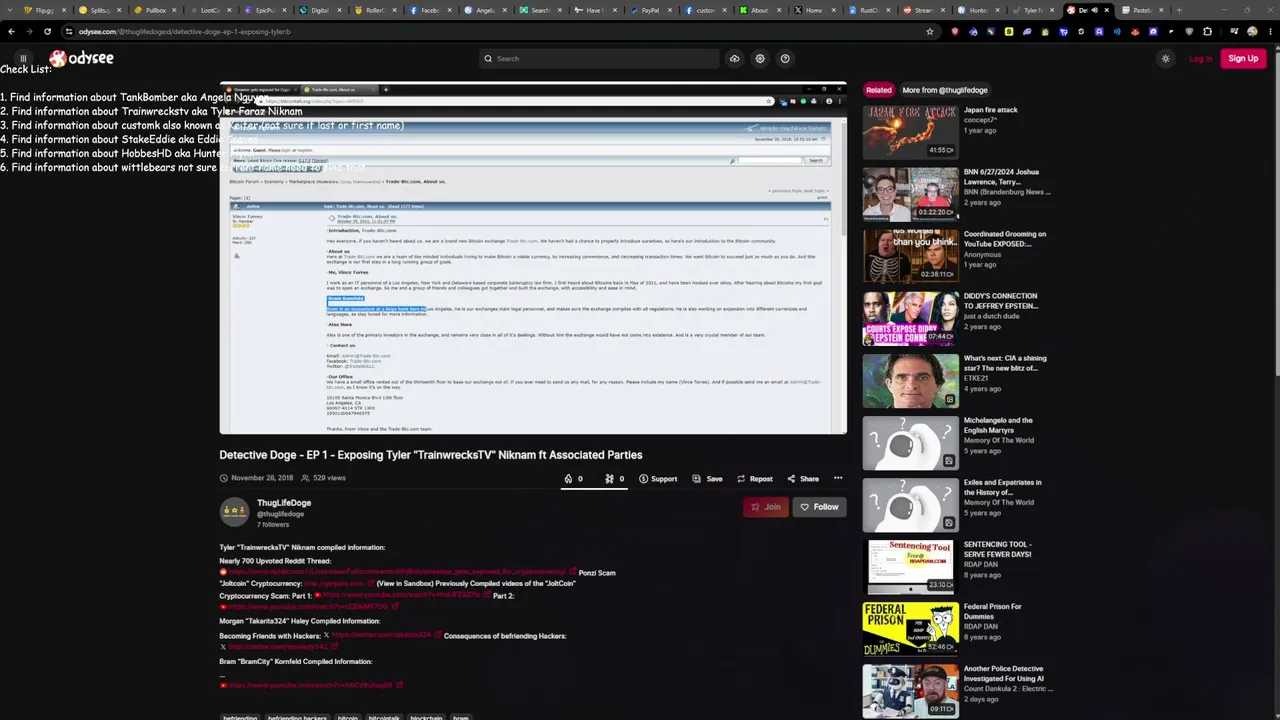Open the three-dot more options menu
1280x720 pixels.
(838, 478)
